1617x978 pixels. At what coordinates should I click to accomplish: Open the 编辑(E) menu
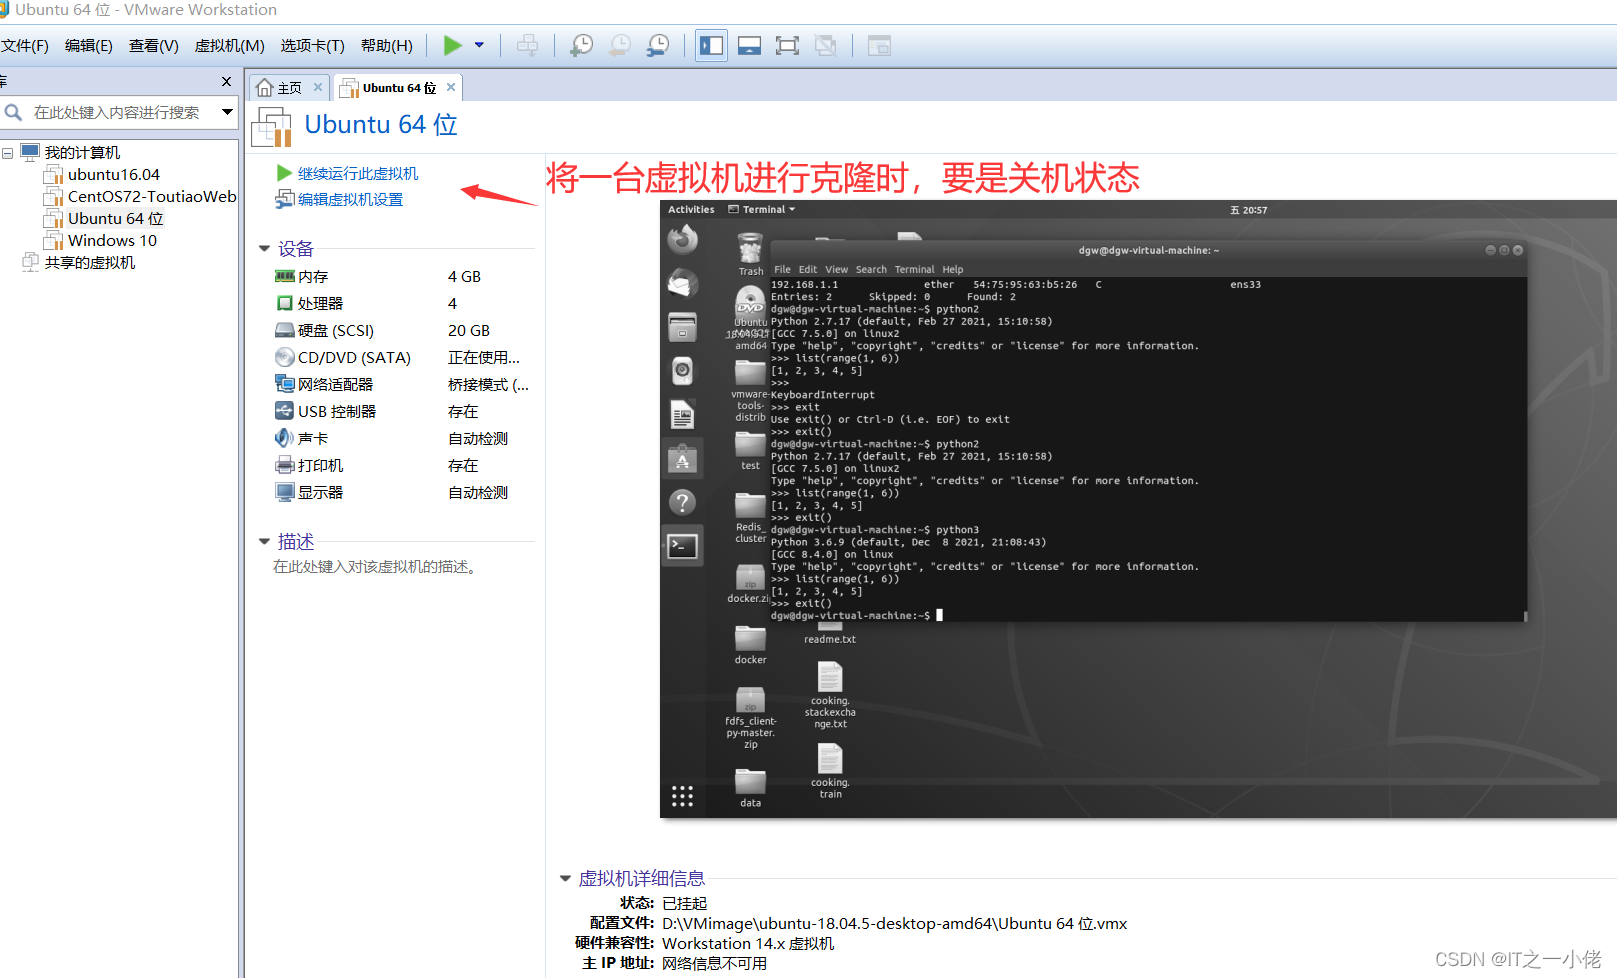click(89, 45)
